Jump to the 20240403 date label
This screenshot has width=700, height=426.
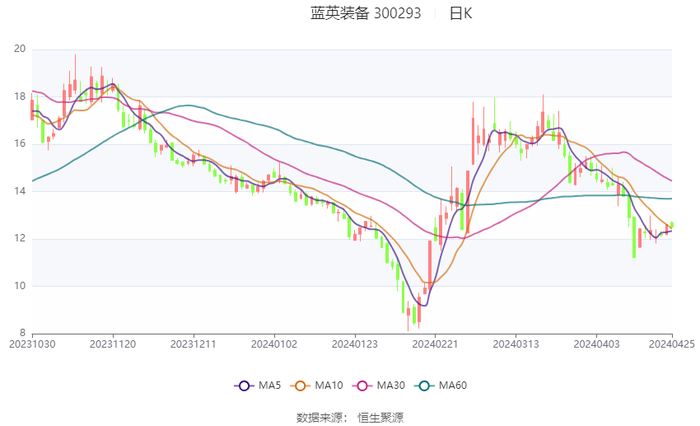click(594, 343)
